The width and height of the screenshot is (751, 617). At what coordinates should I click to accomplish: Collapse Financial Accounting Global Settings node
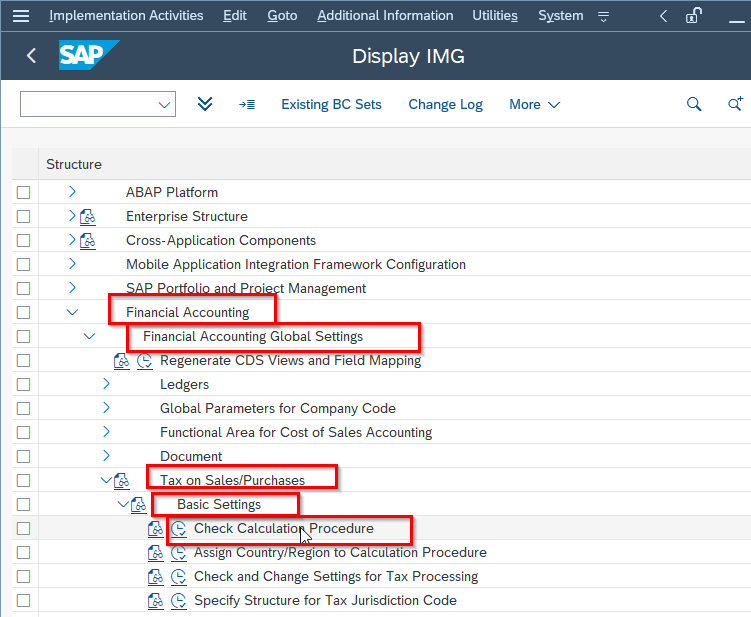tap(90, 336)
